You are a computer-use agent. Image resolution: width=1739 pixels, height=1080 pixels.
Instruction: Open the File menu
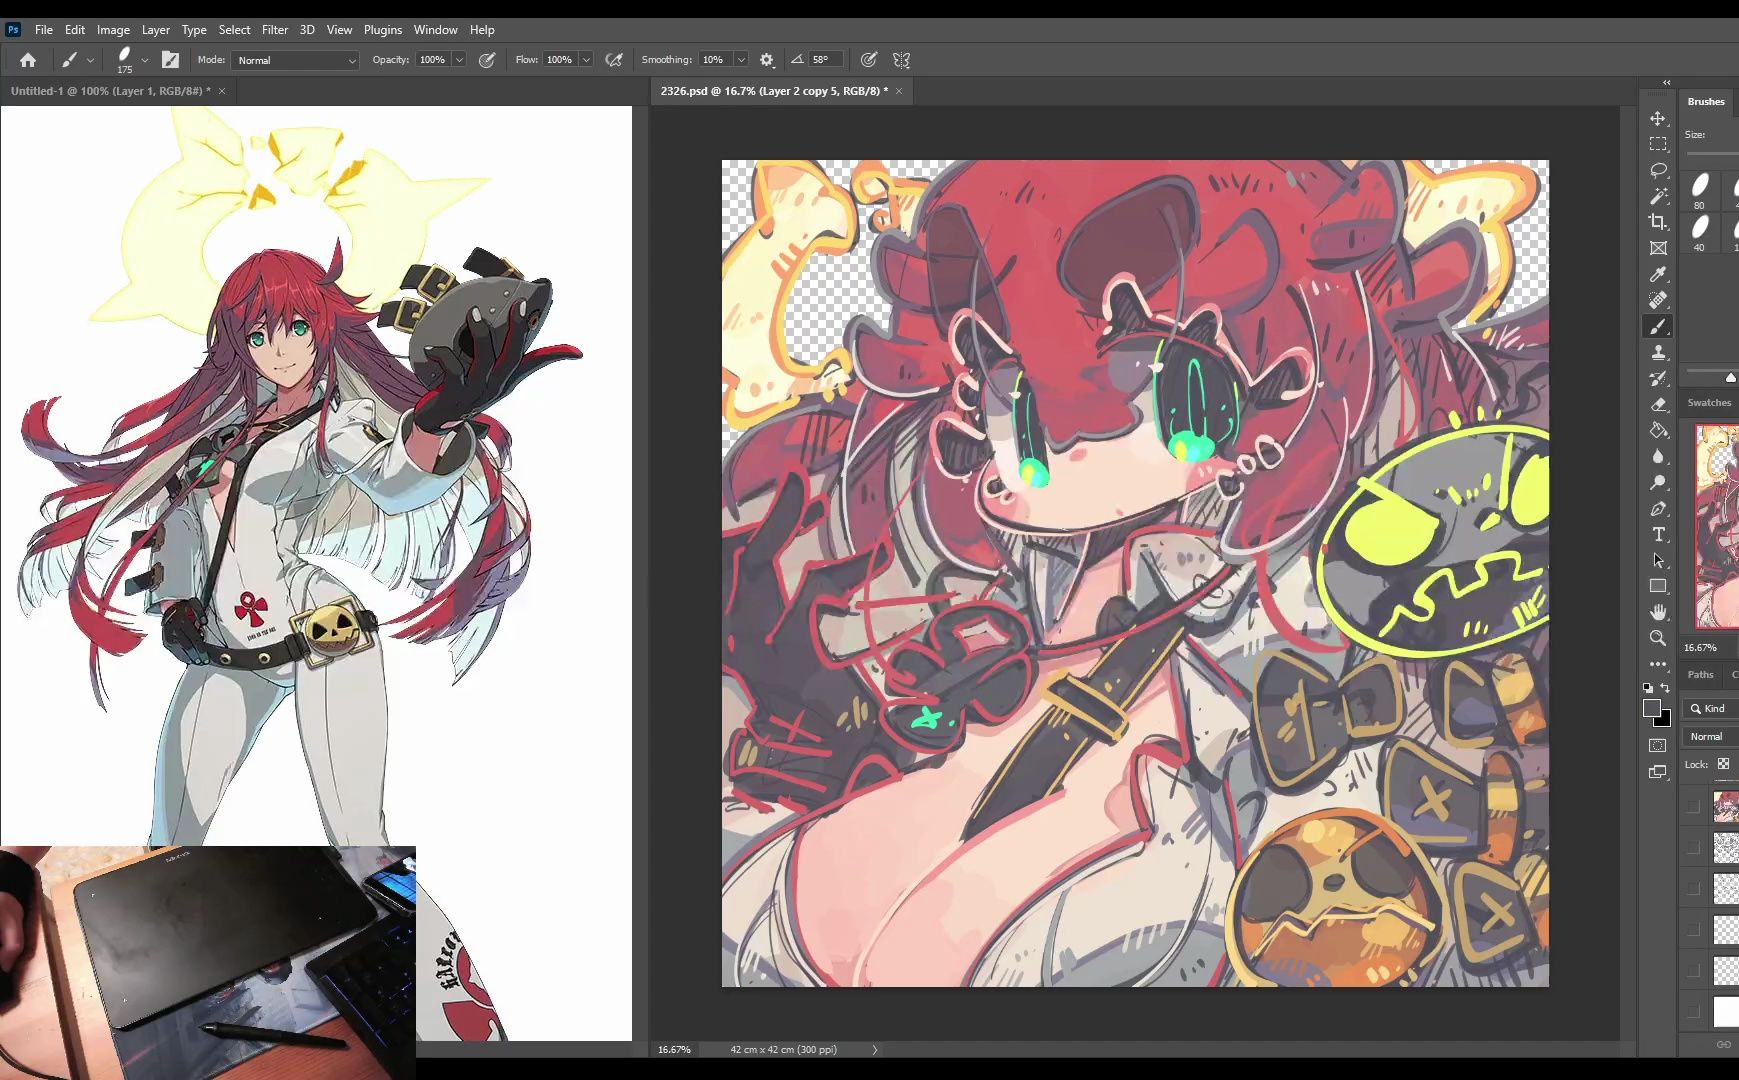click(44, 30)
